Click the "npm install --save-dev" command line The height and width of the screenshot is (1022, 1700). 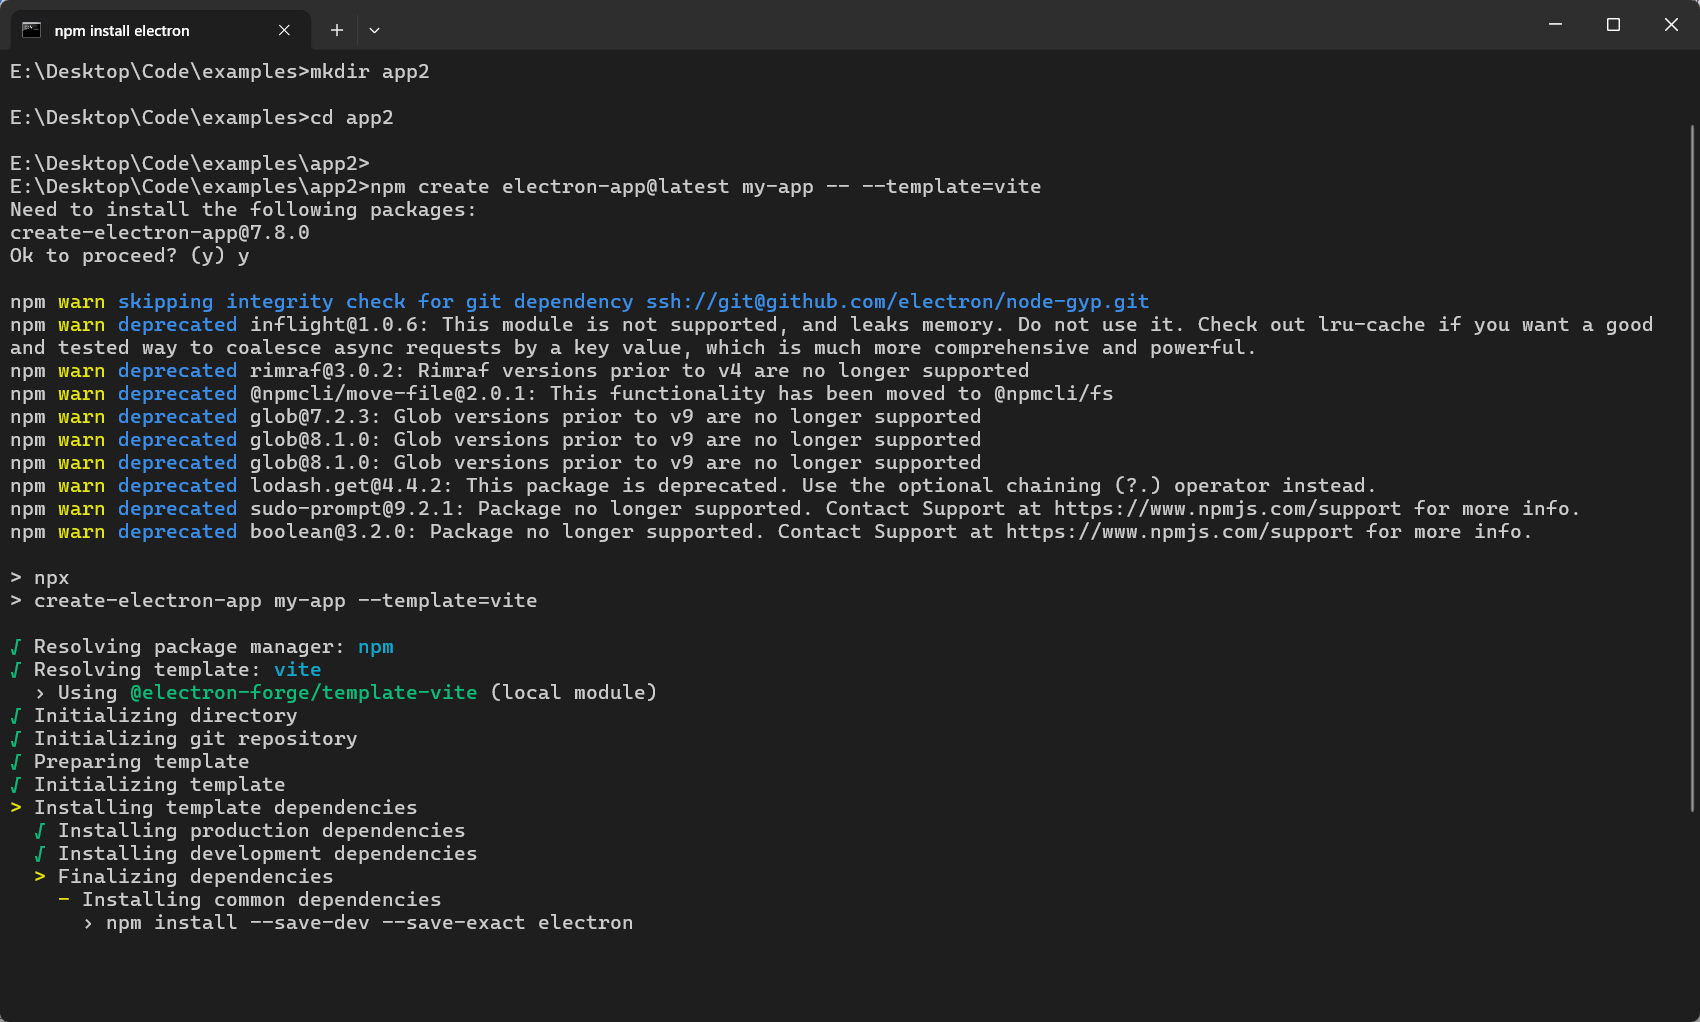pyautogui.click(x=369, y=923)
